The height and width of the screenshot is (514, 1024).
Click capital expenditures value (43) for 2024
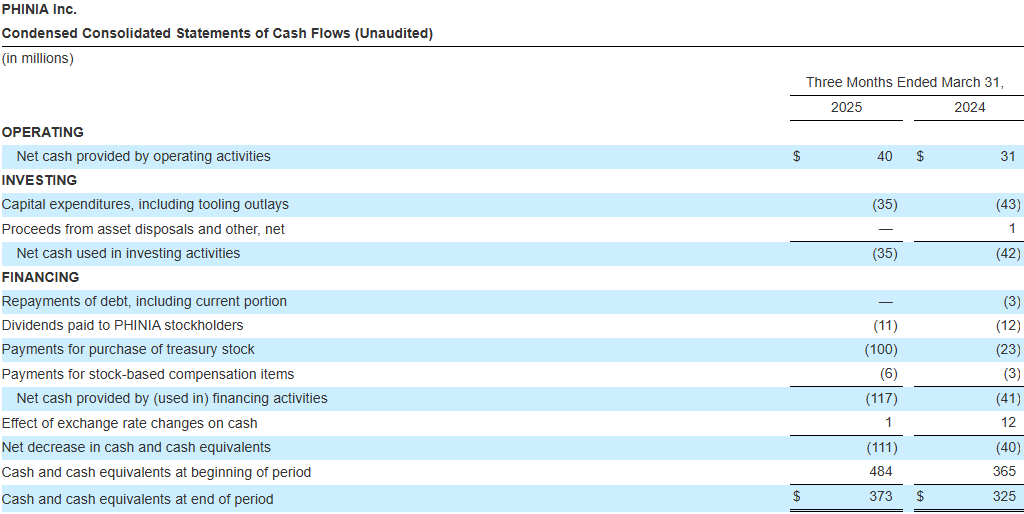coord(1008,205)
